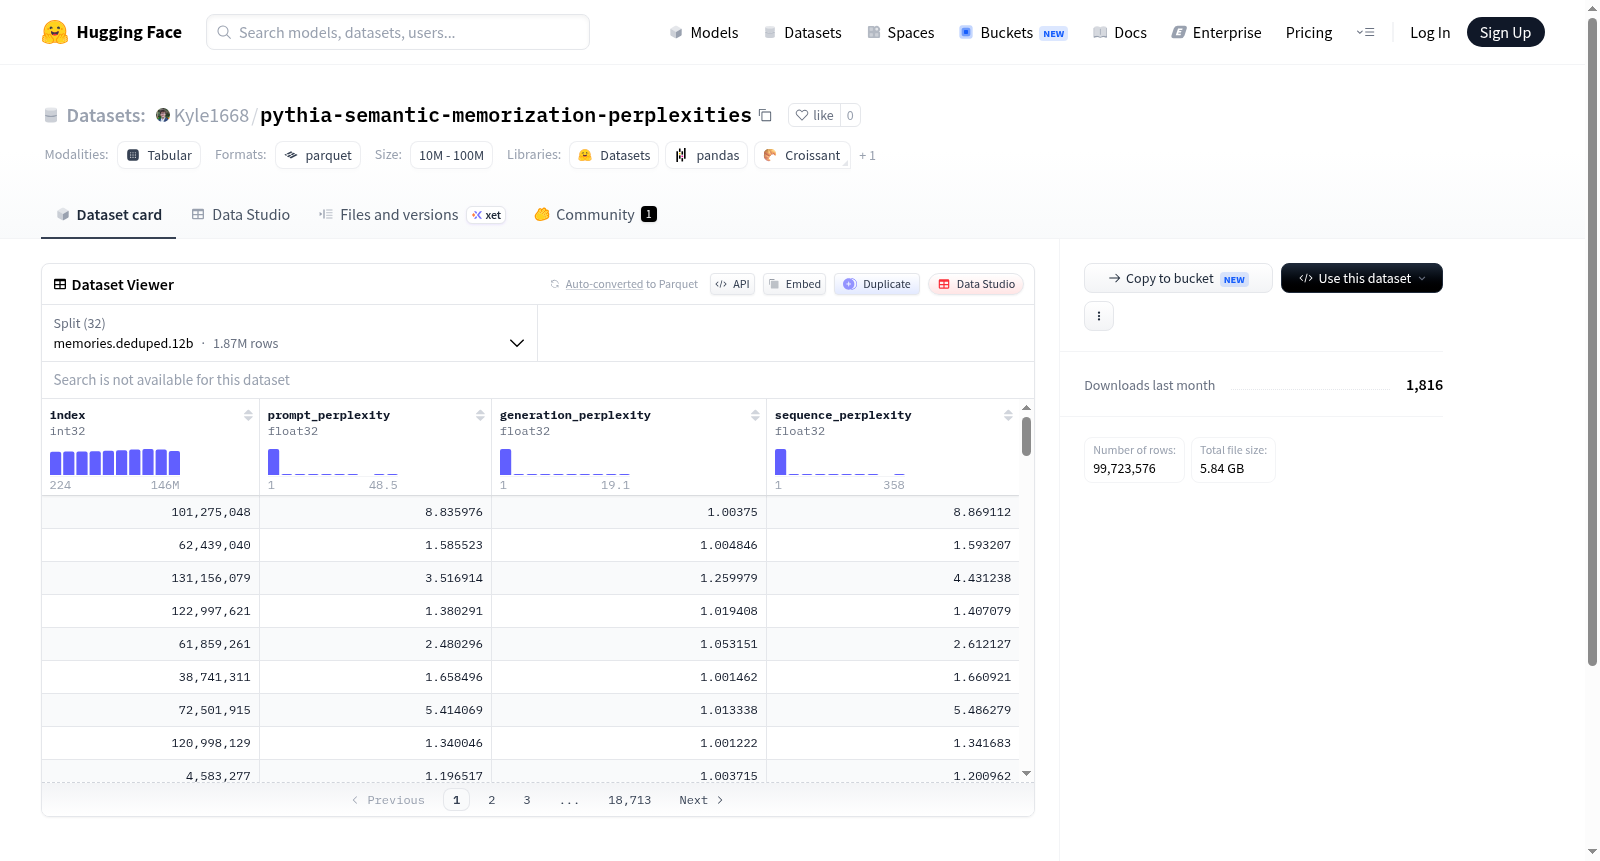Screen dimensions: 1600x861
Task: Like the dataset with the heart button
Action: pos(814,115)
